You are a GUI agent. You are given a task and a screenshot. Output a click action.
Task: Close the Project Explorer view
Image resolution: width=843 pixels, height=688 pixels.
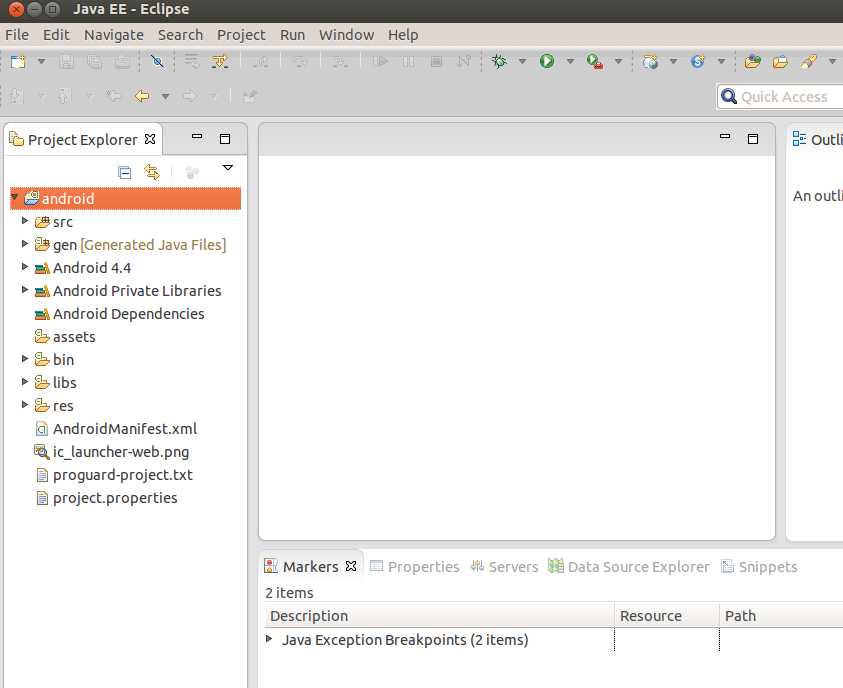(150, 139)
